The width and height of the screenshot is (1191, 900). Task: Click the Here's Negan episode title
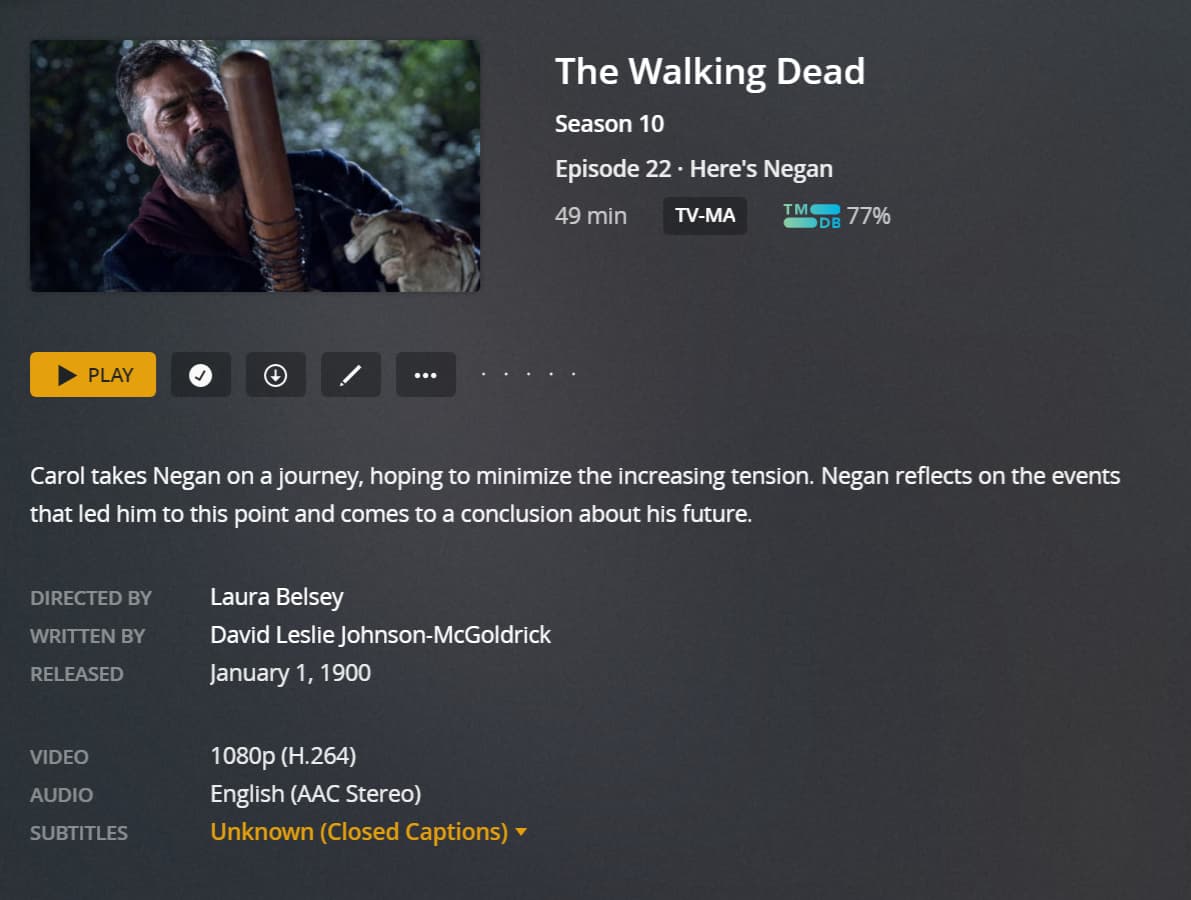click(761, 169)
